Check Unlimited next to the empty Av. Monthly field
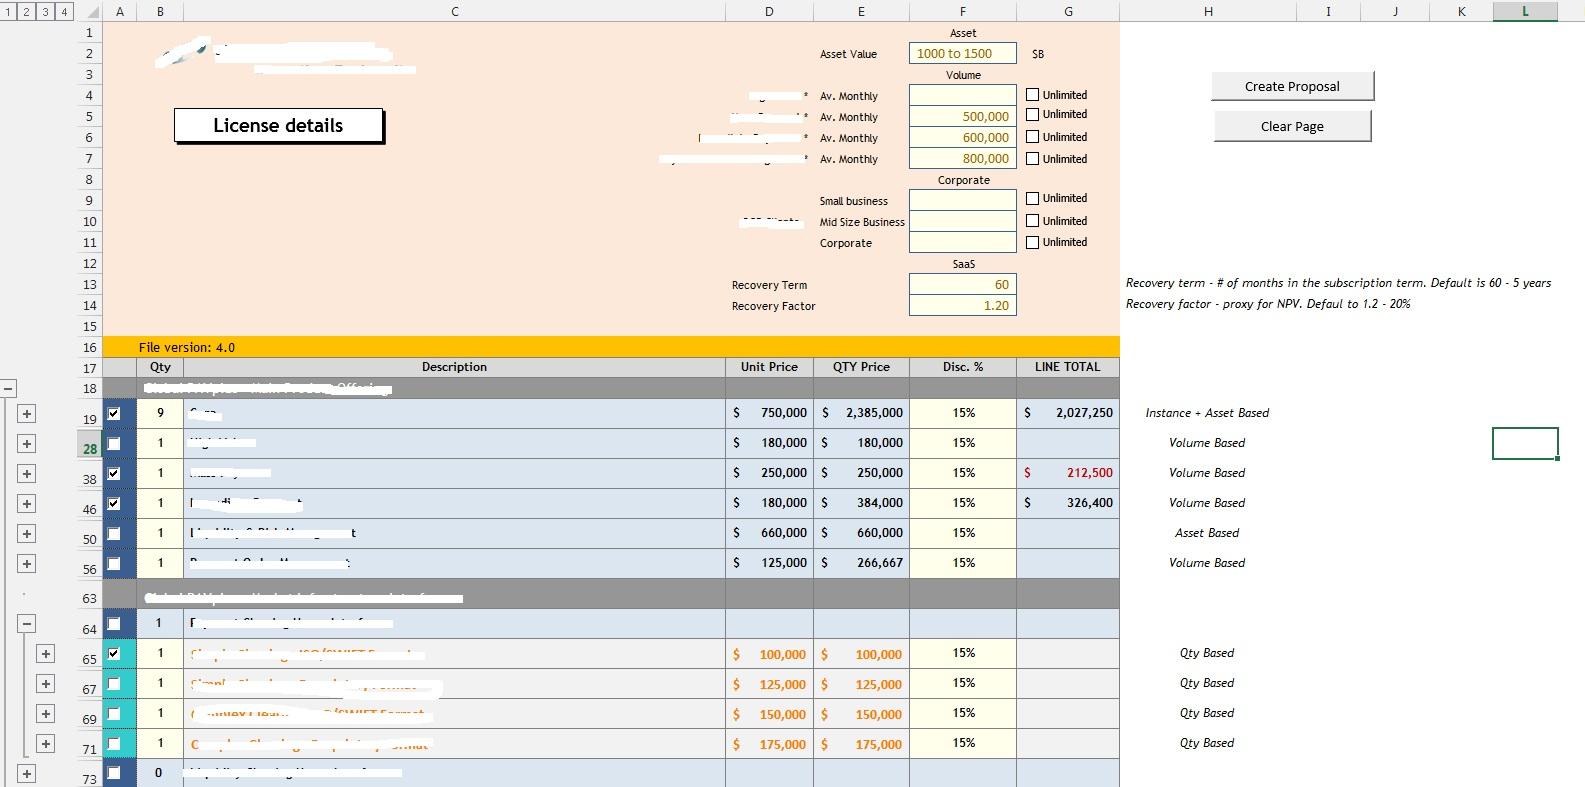Viewport: 1585px width, 787px height. [x=1033, y=95]
